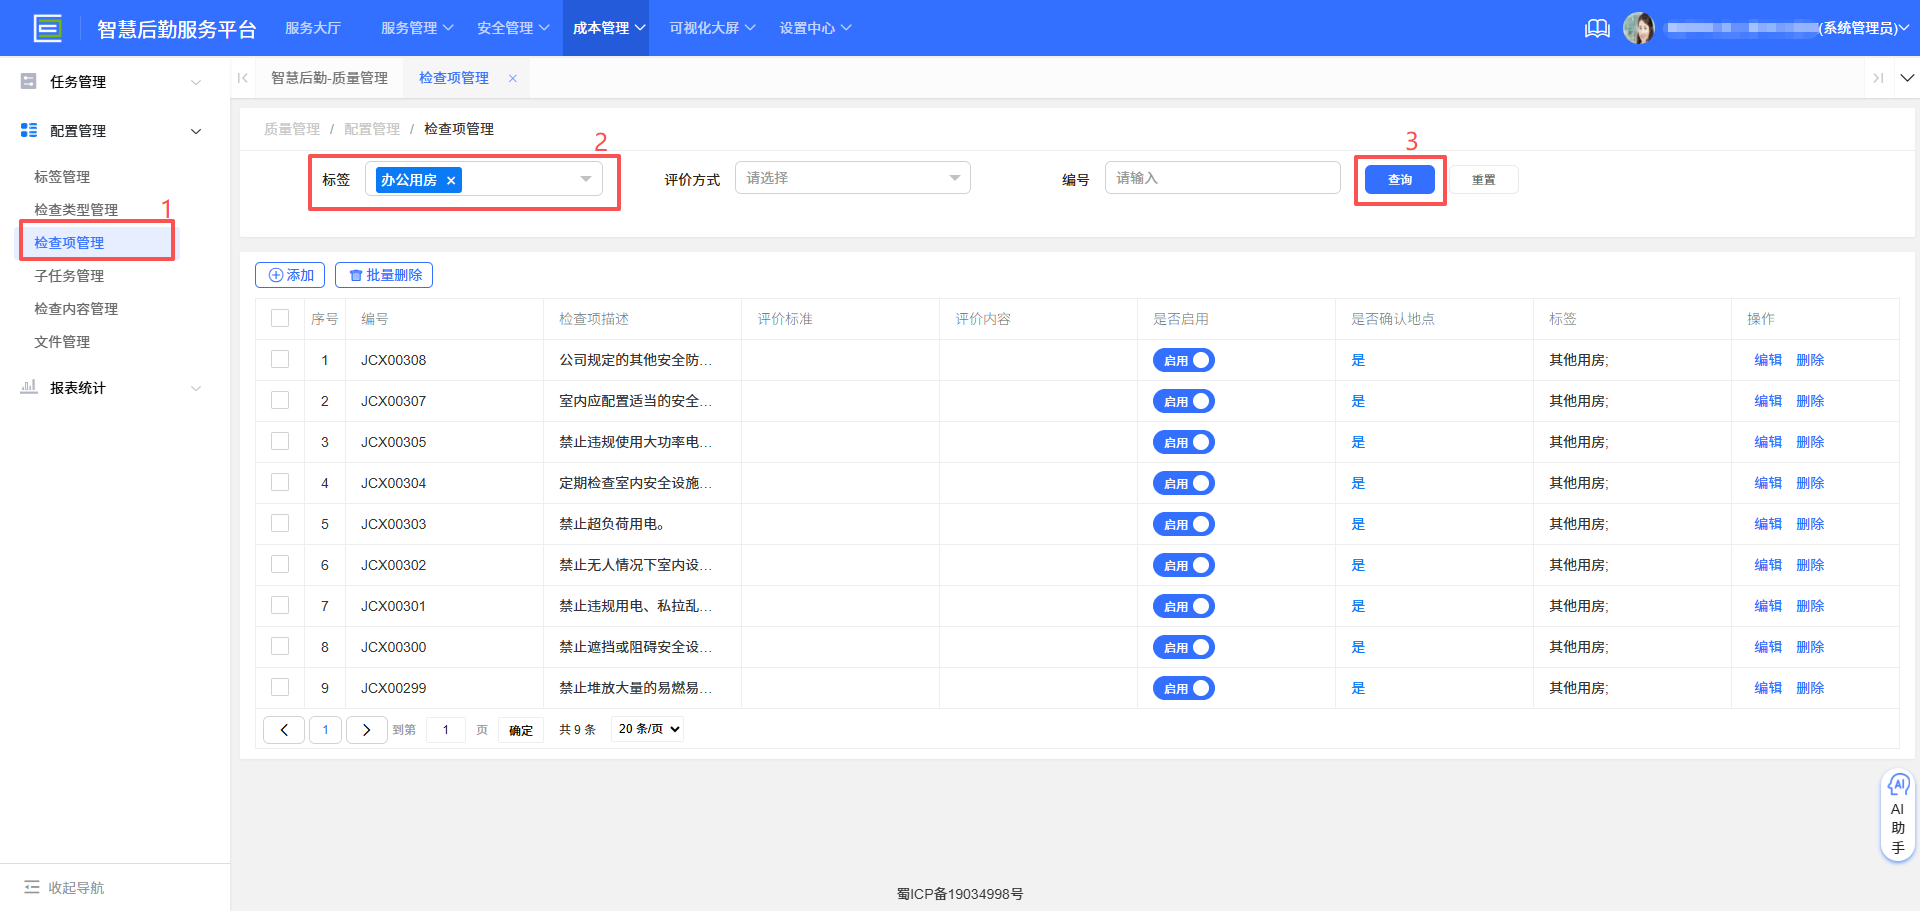The height and width of the screenshot is (911, 1920).
Task: Check the select-all checkbox in table header
Action: [280, 317]
